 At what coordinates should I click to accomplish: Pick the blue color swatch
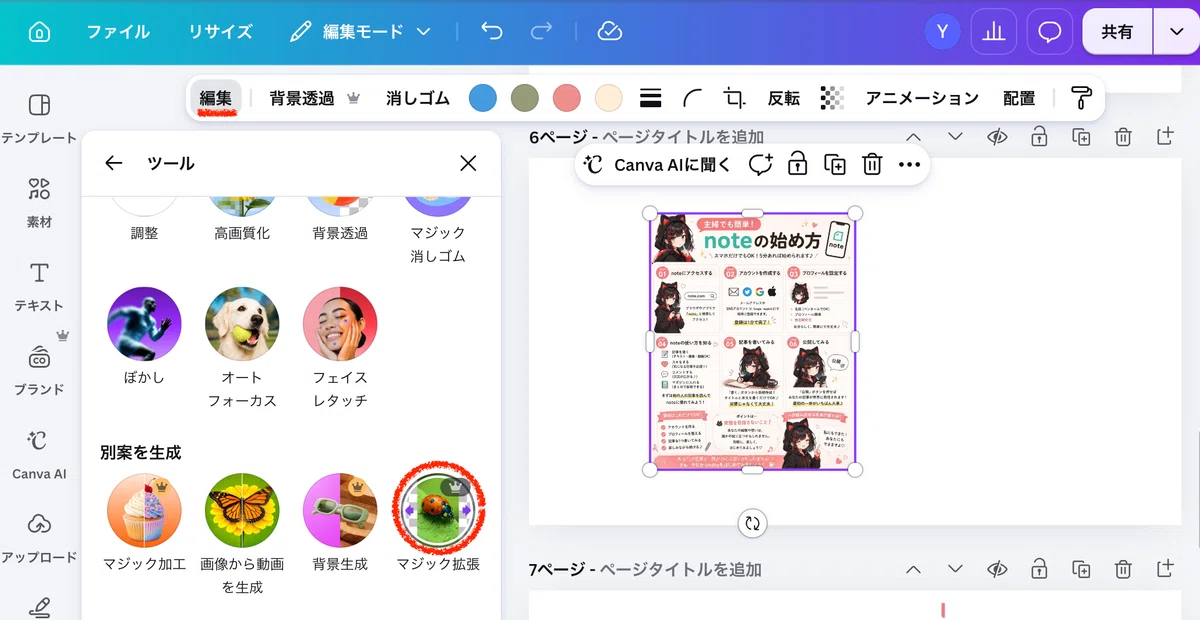(483, 98)
